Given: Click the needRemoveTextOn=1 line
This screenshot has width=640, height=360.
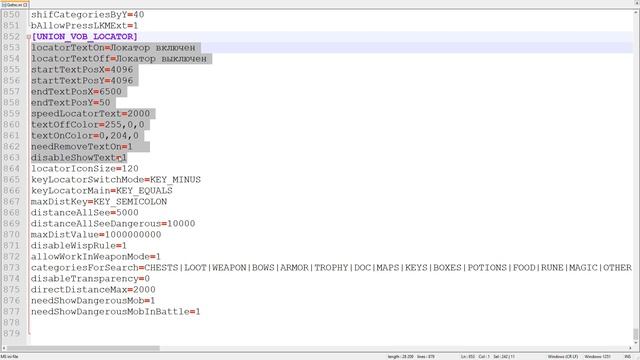Looking at the screenshot, I should point(82,147).
